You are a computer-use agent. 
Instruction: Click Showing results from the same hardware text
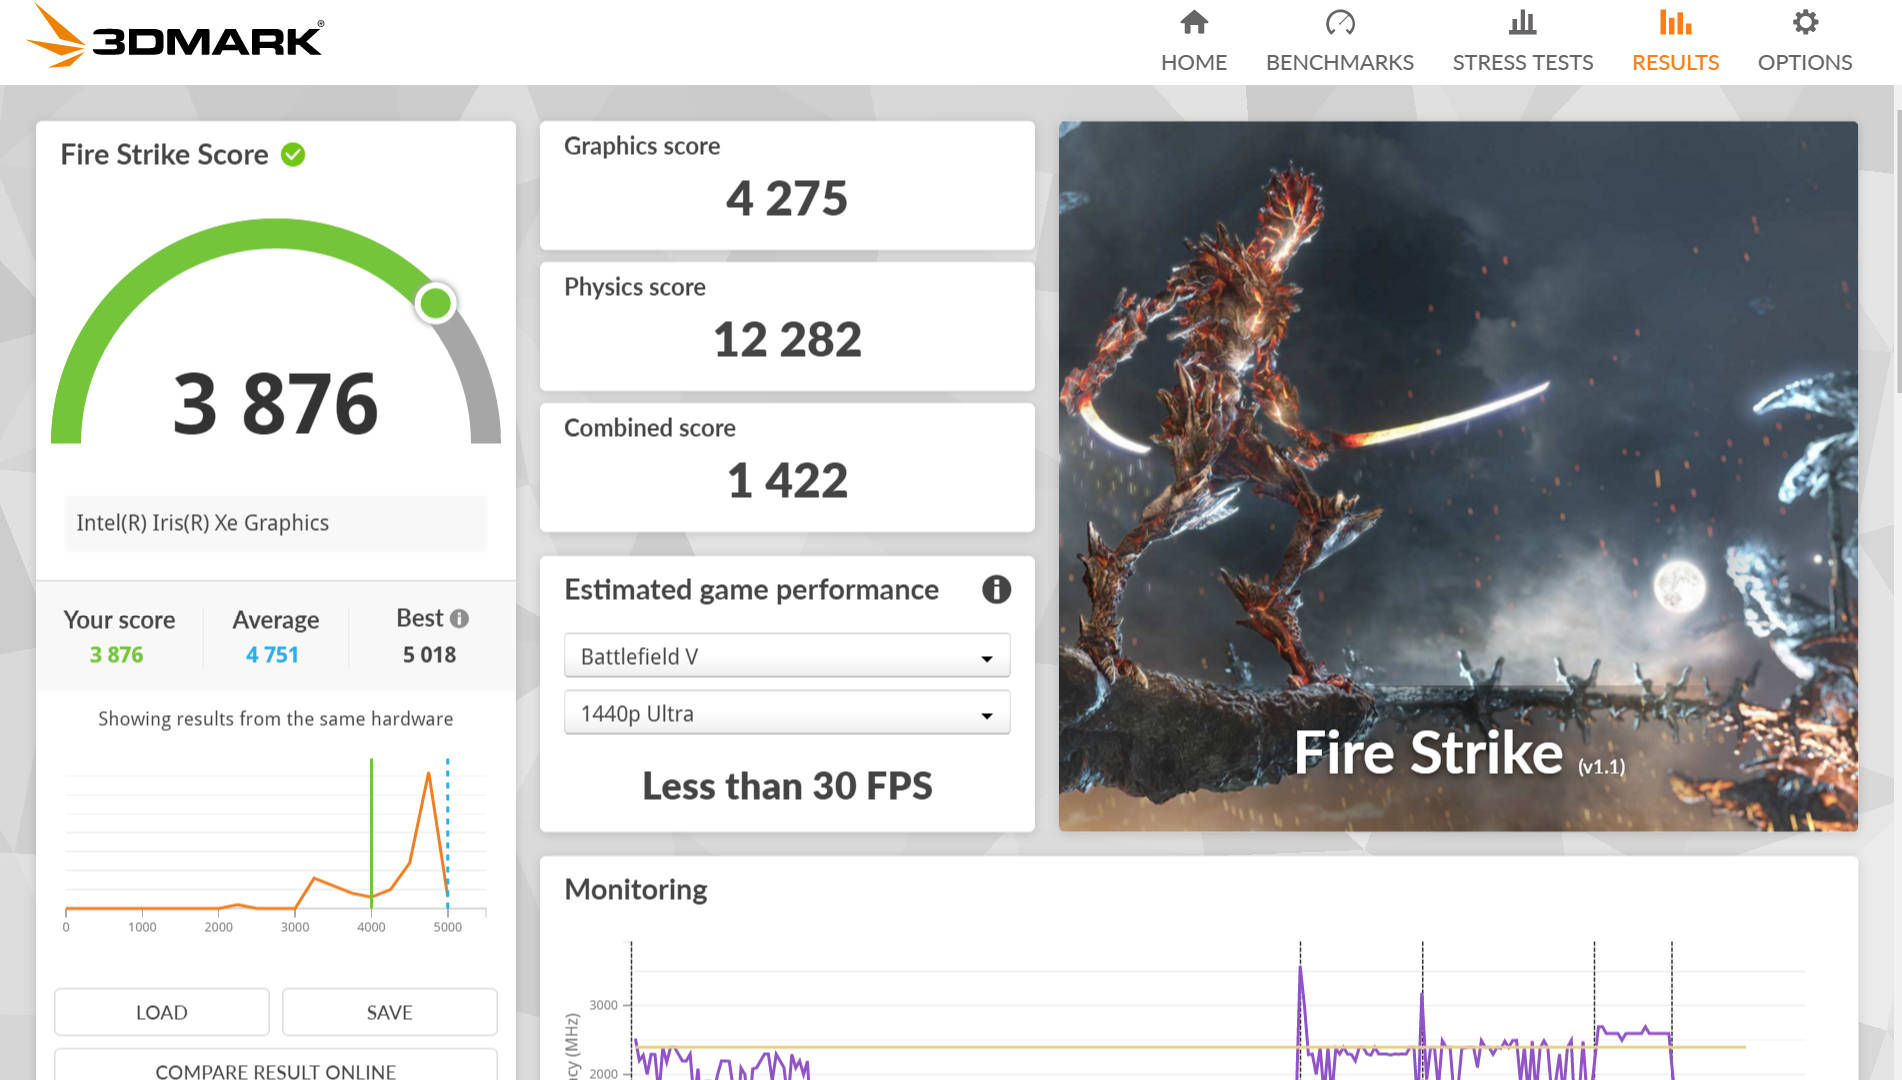point(276,719)
